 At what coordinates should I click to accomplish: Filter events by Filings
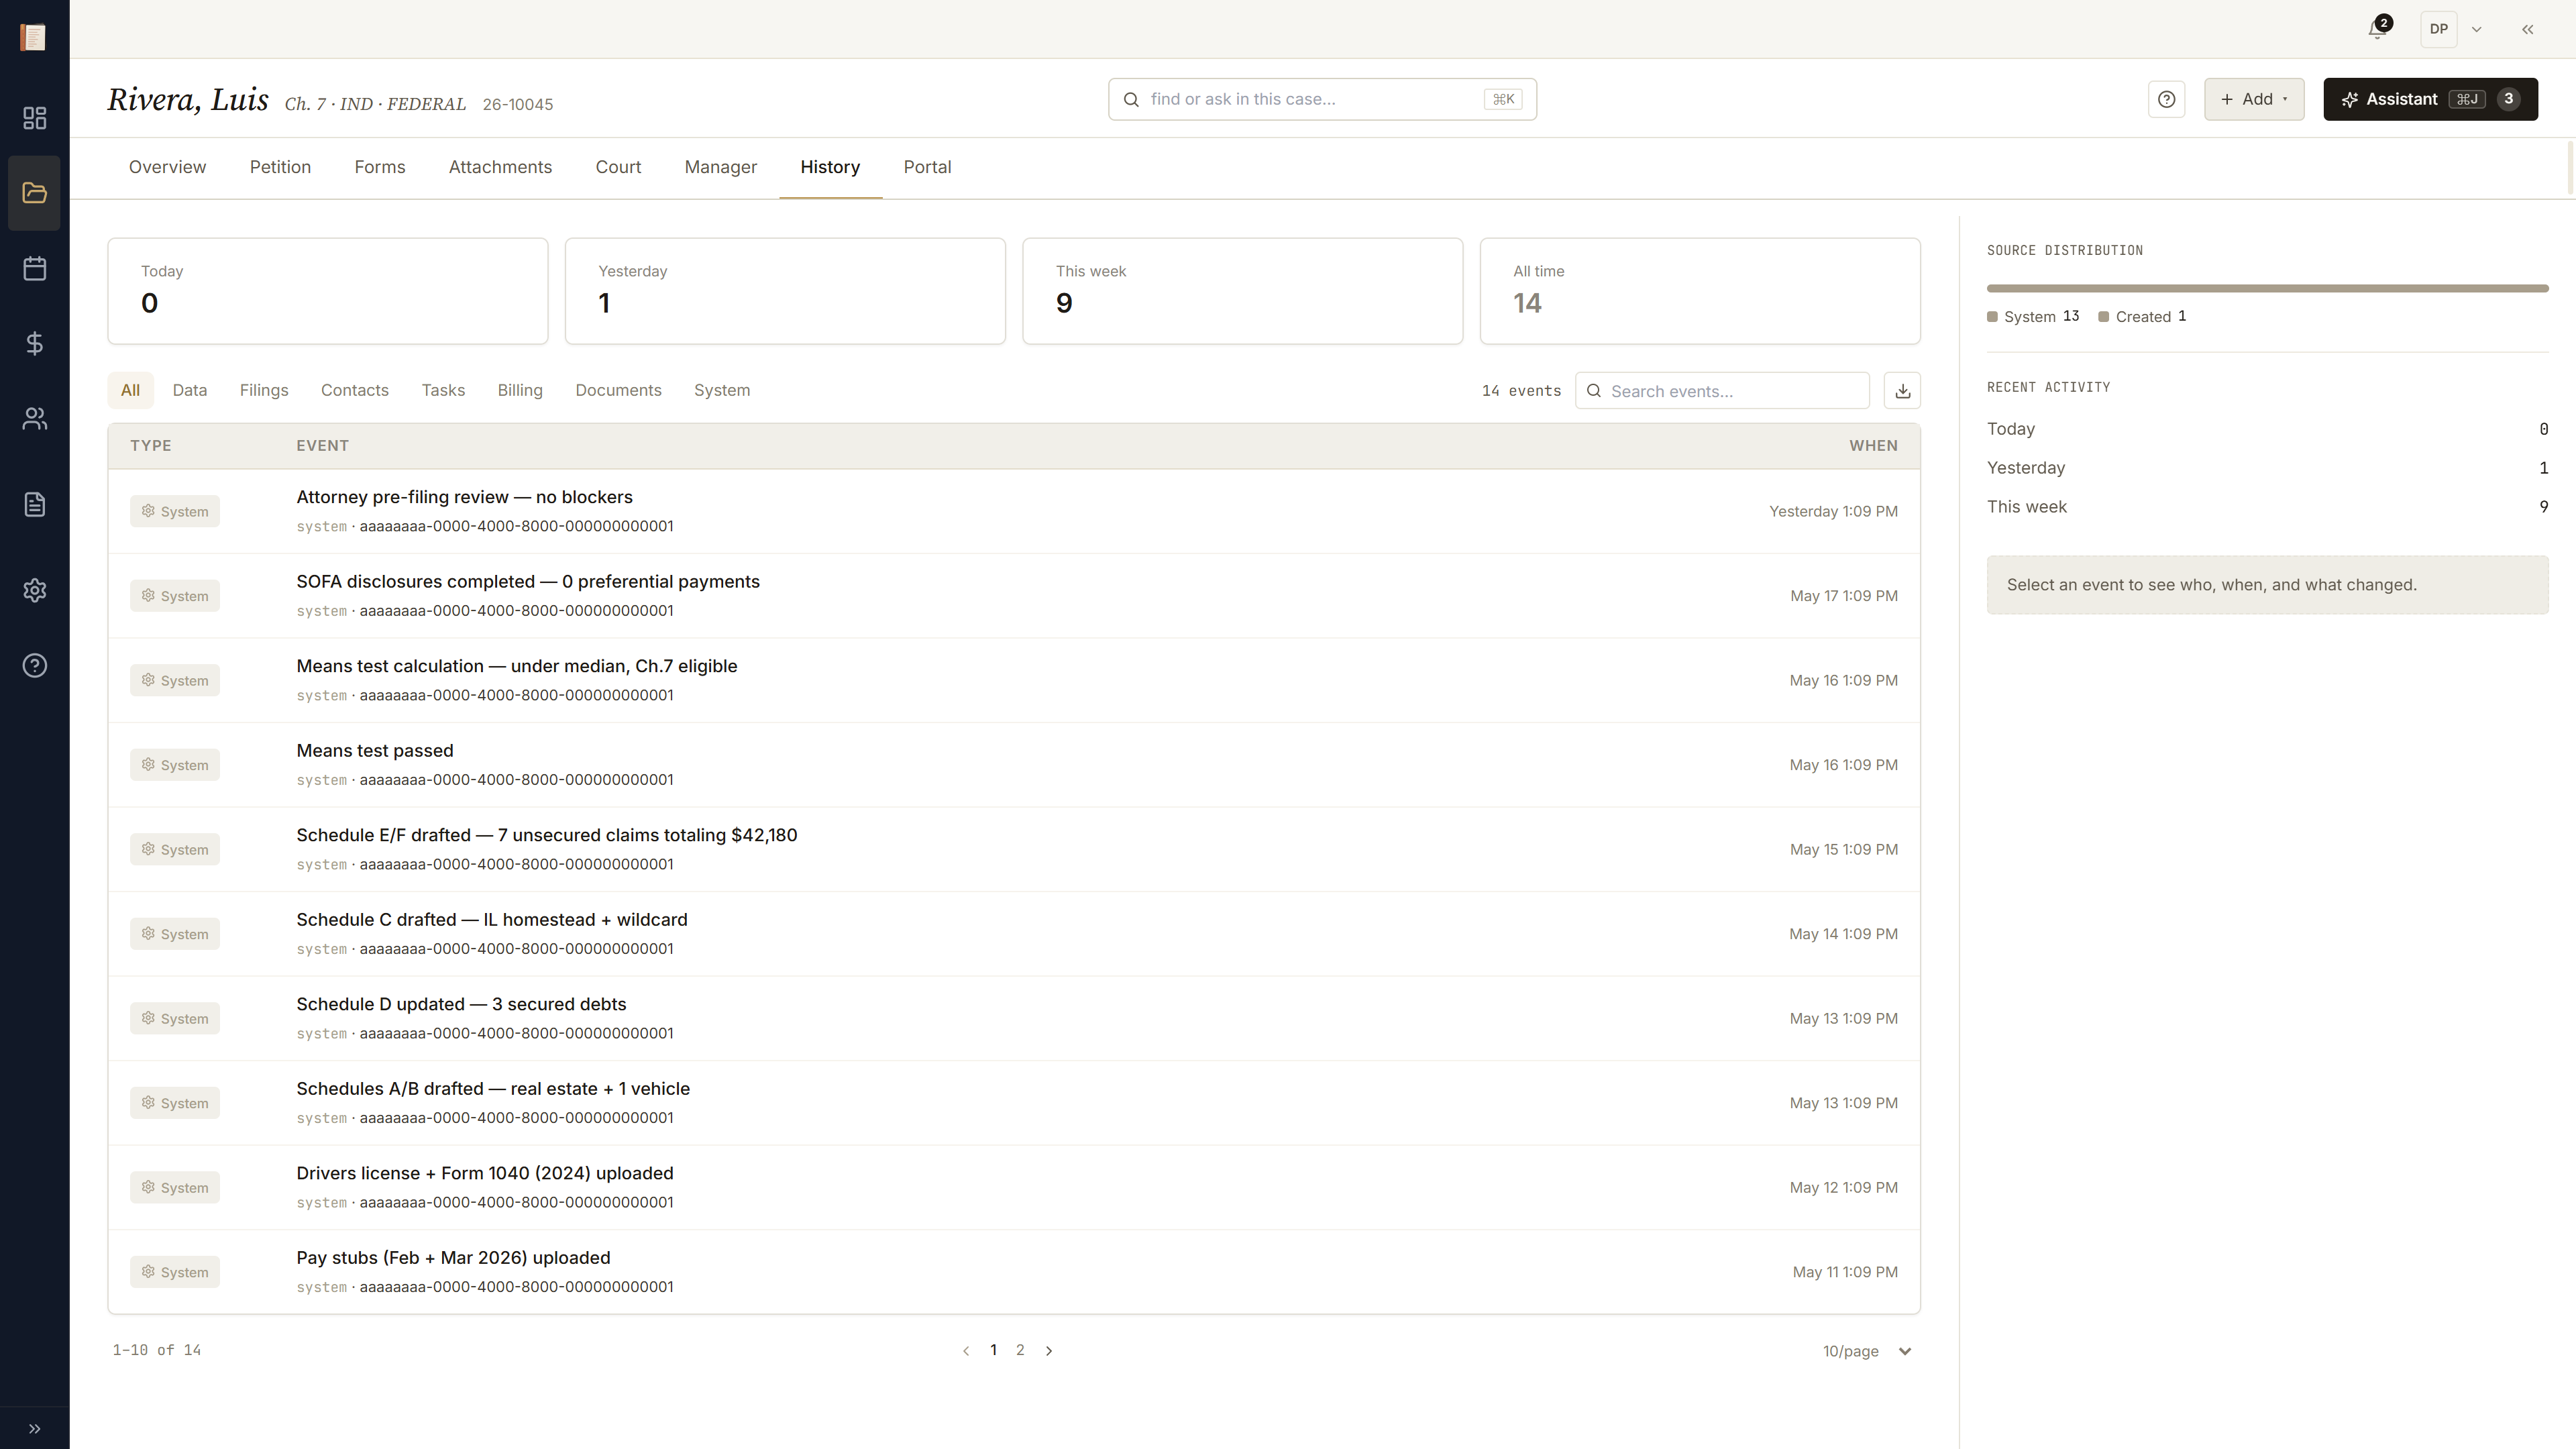pyautogui.click(x=264, y=390)
